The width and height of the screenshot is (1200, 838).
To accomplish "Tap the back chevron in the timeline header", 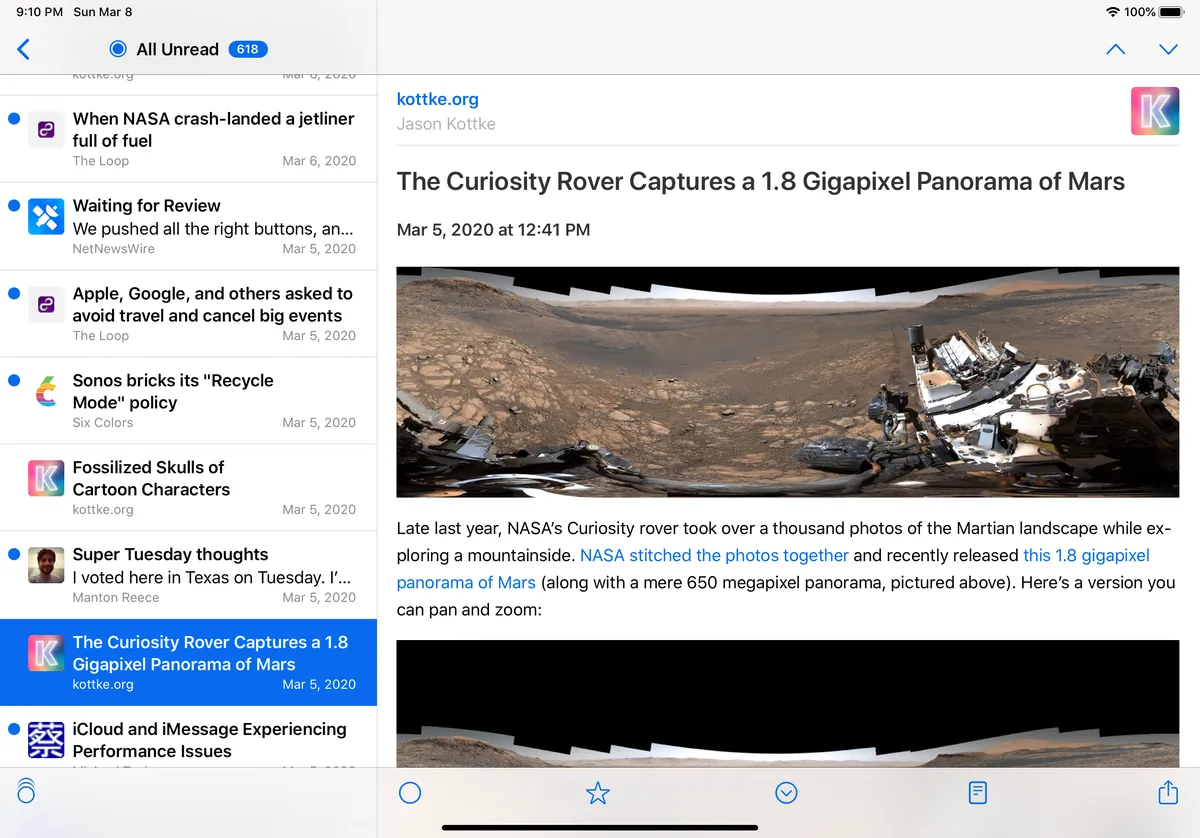I will (24, 49).
